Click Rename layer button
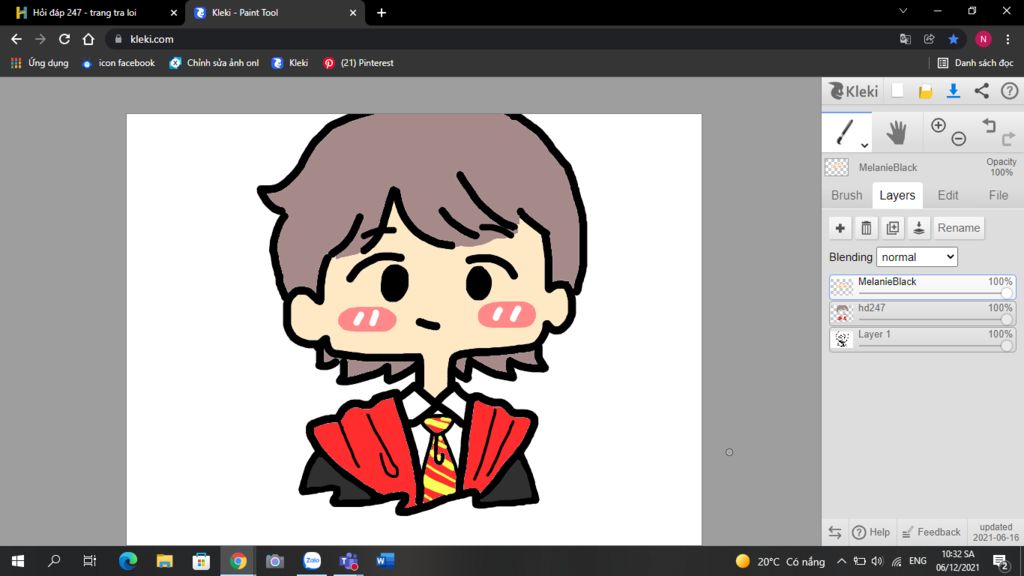Viewport: 1024px width, 576px height. 959,228
